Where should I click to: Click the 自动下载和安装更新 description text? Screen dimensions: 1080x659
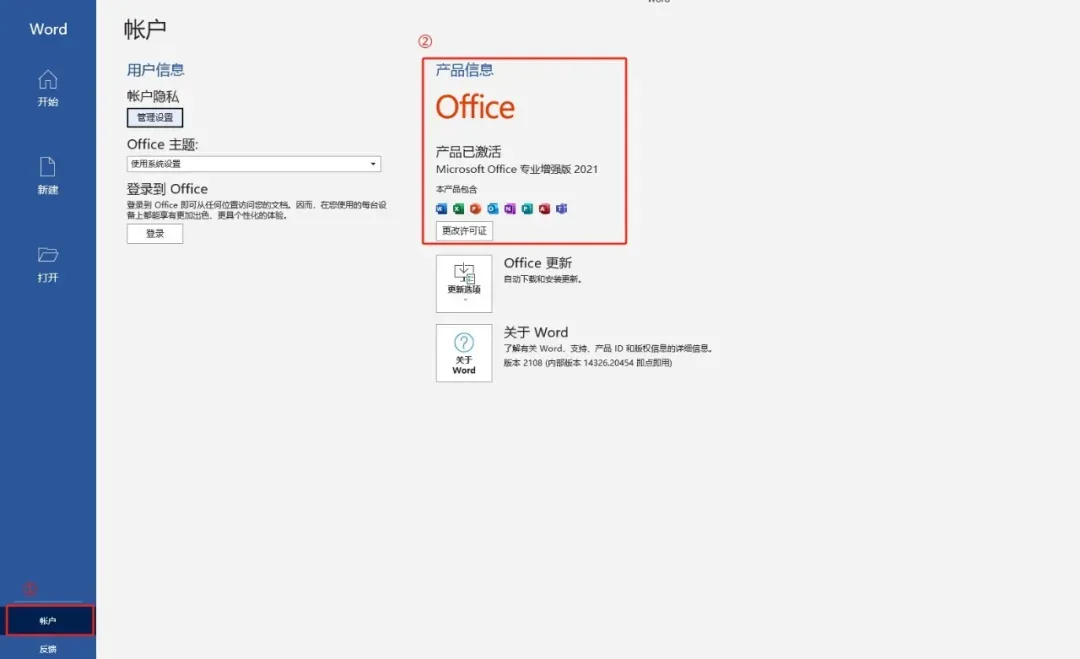(x=543, y=279)
